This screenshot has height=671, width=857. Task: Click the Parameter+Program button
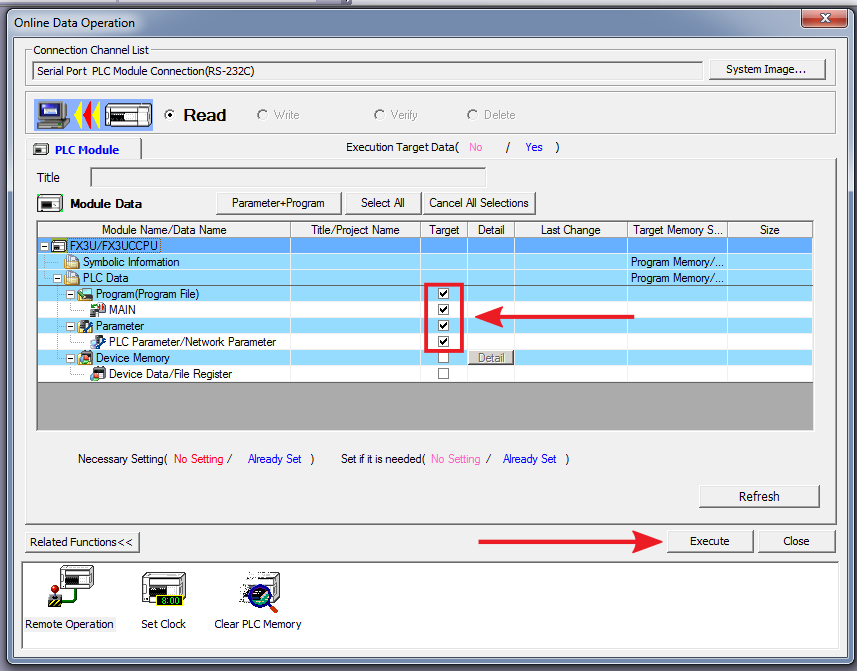coord(278,203)
